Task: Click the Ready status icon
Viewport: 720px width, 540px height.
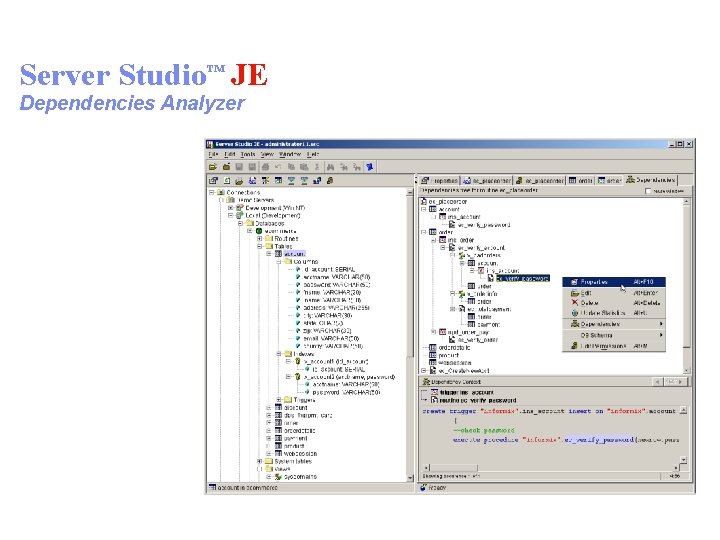Action: tap(423, 488)
